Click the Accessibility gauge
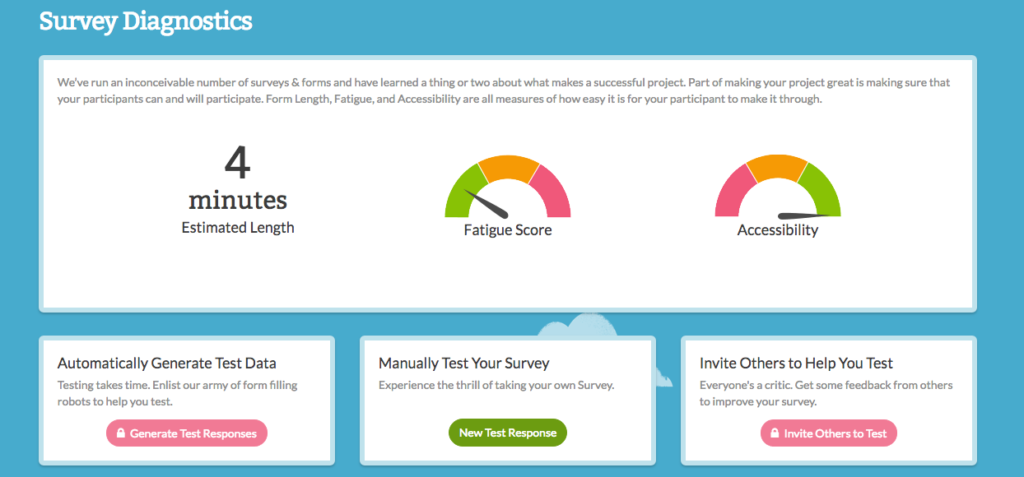 coord(778,186)
